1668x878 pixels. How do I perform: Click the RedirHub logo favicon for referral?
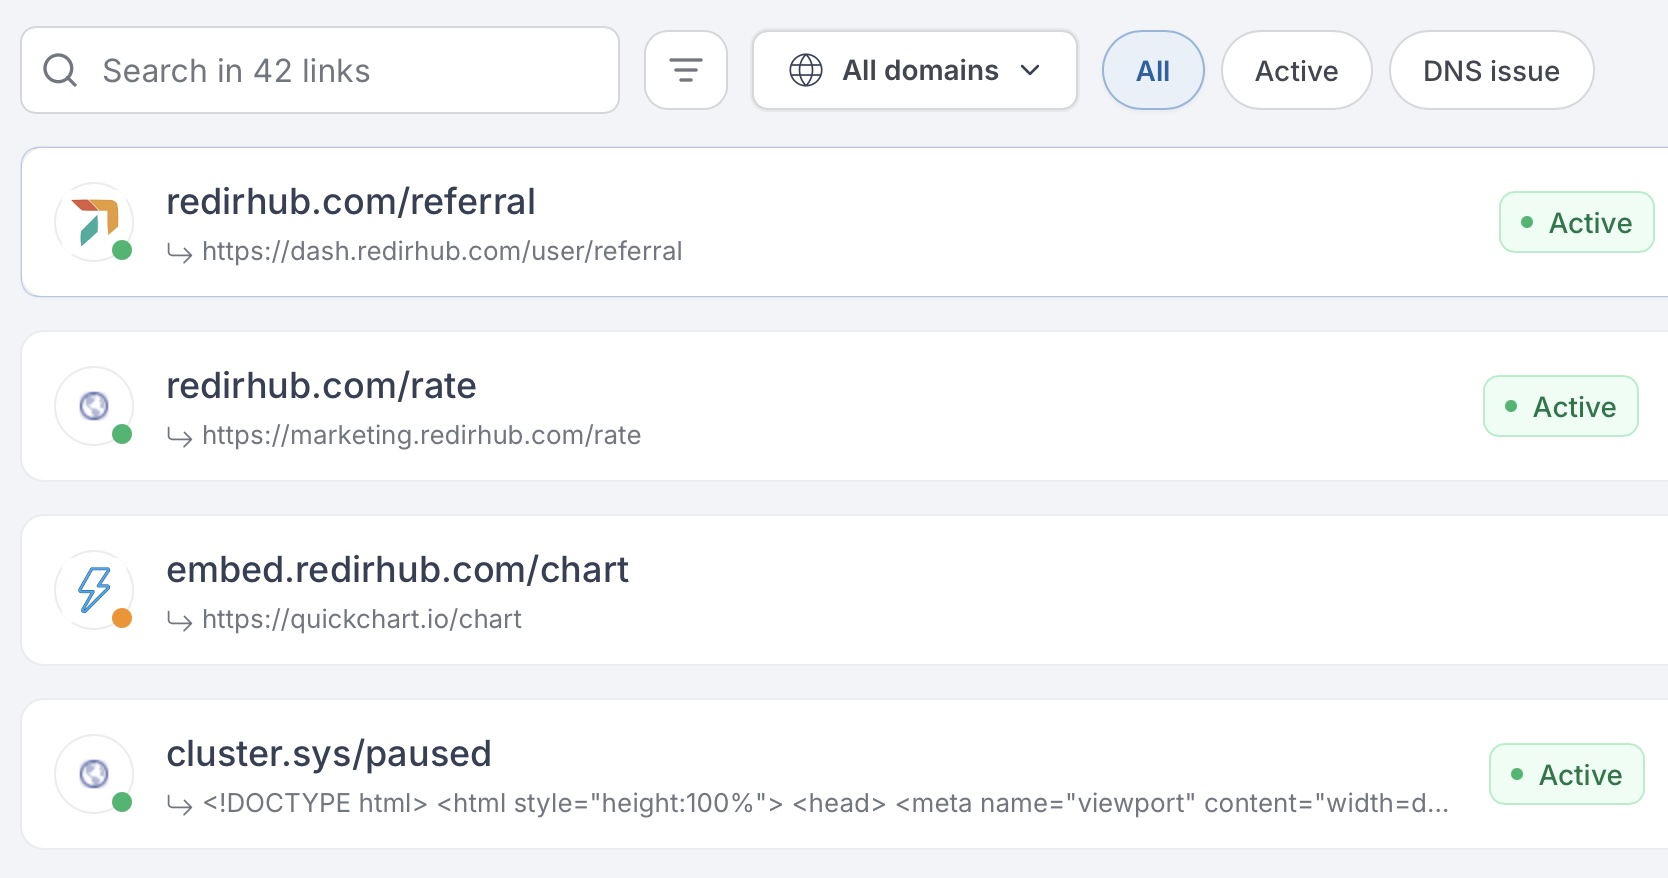(95, 221)
